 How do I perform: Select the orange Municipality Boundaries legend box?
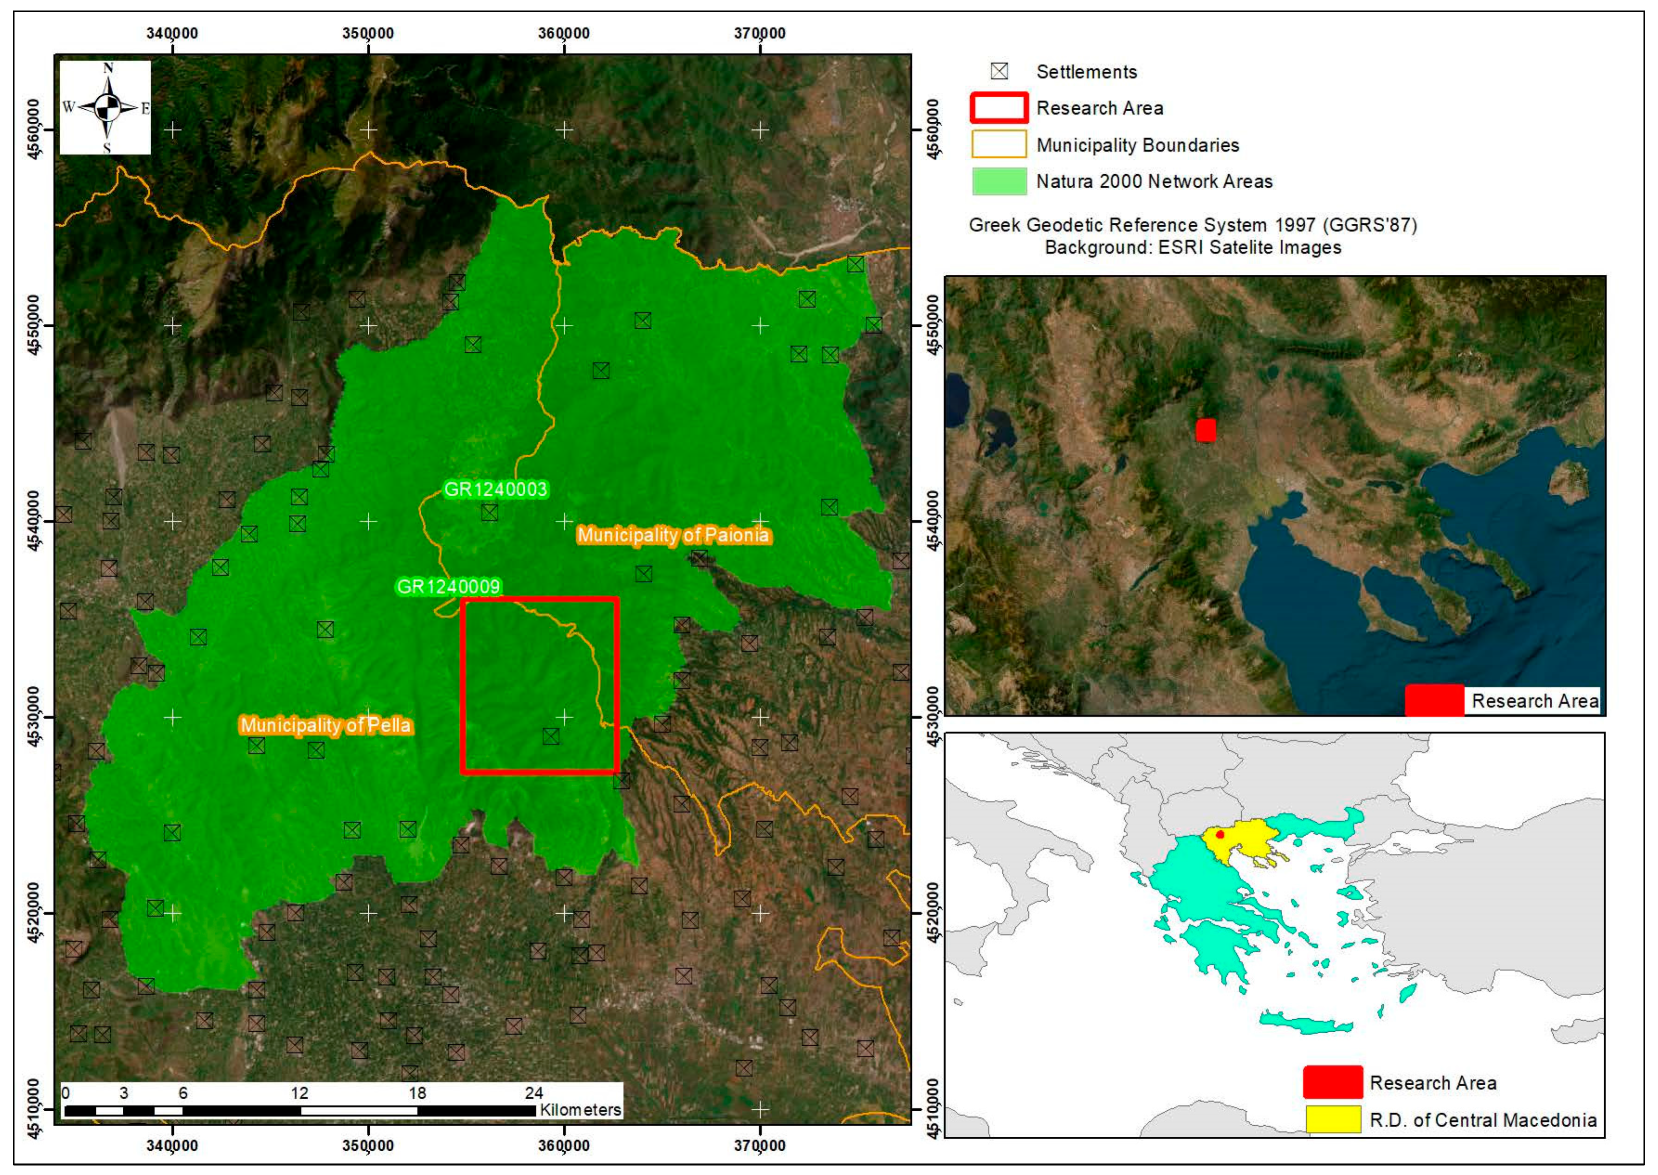tap(999, 144)
